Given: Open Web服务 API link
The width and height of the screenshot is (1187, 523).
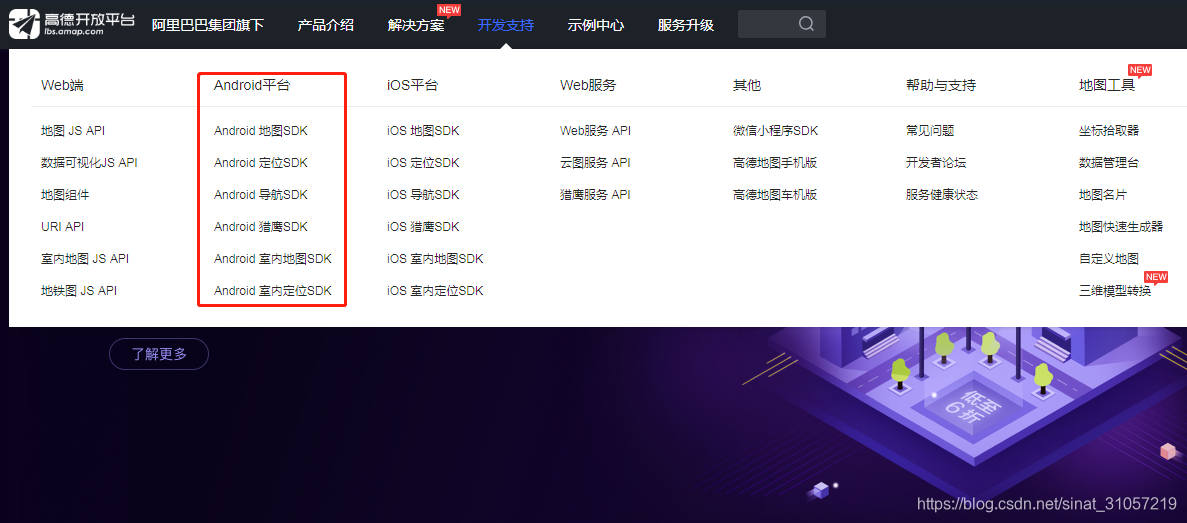Looking at the screenshot, I should [x=595, y=130].
